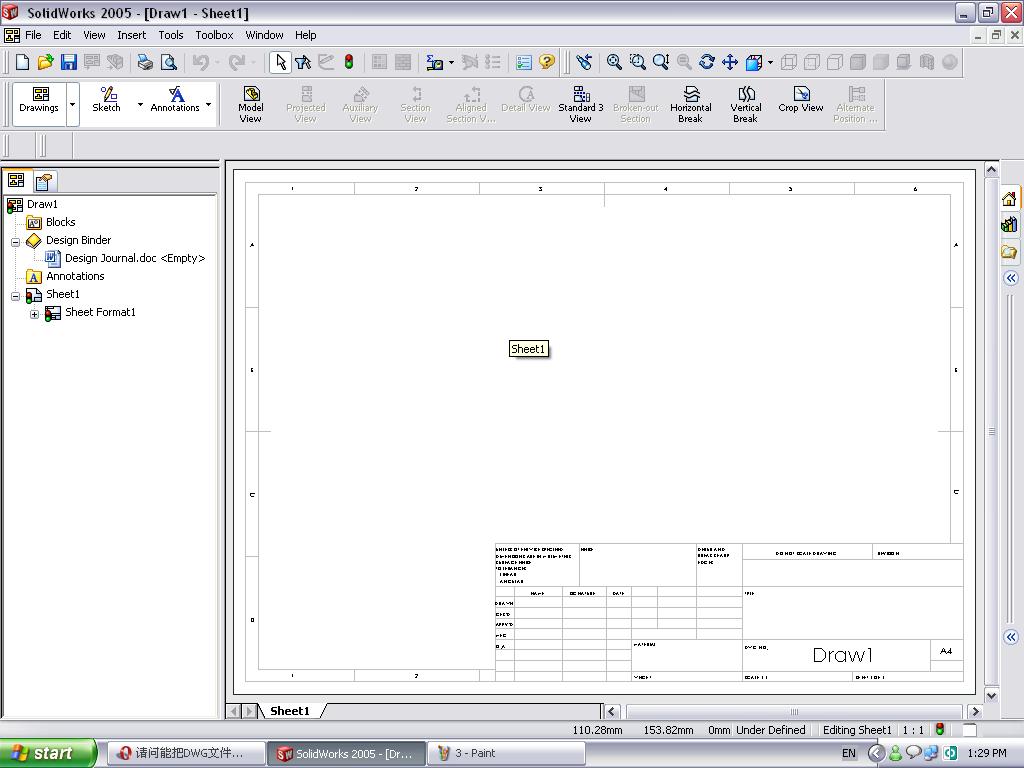Viewport: 1024px width, 768px height.
Task: Open the View menu
Action: coord(94,35)
